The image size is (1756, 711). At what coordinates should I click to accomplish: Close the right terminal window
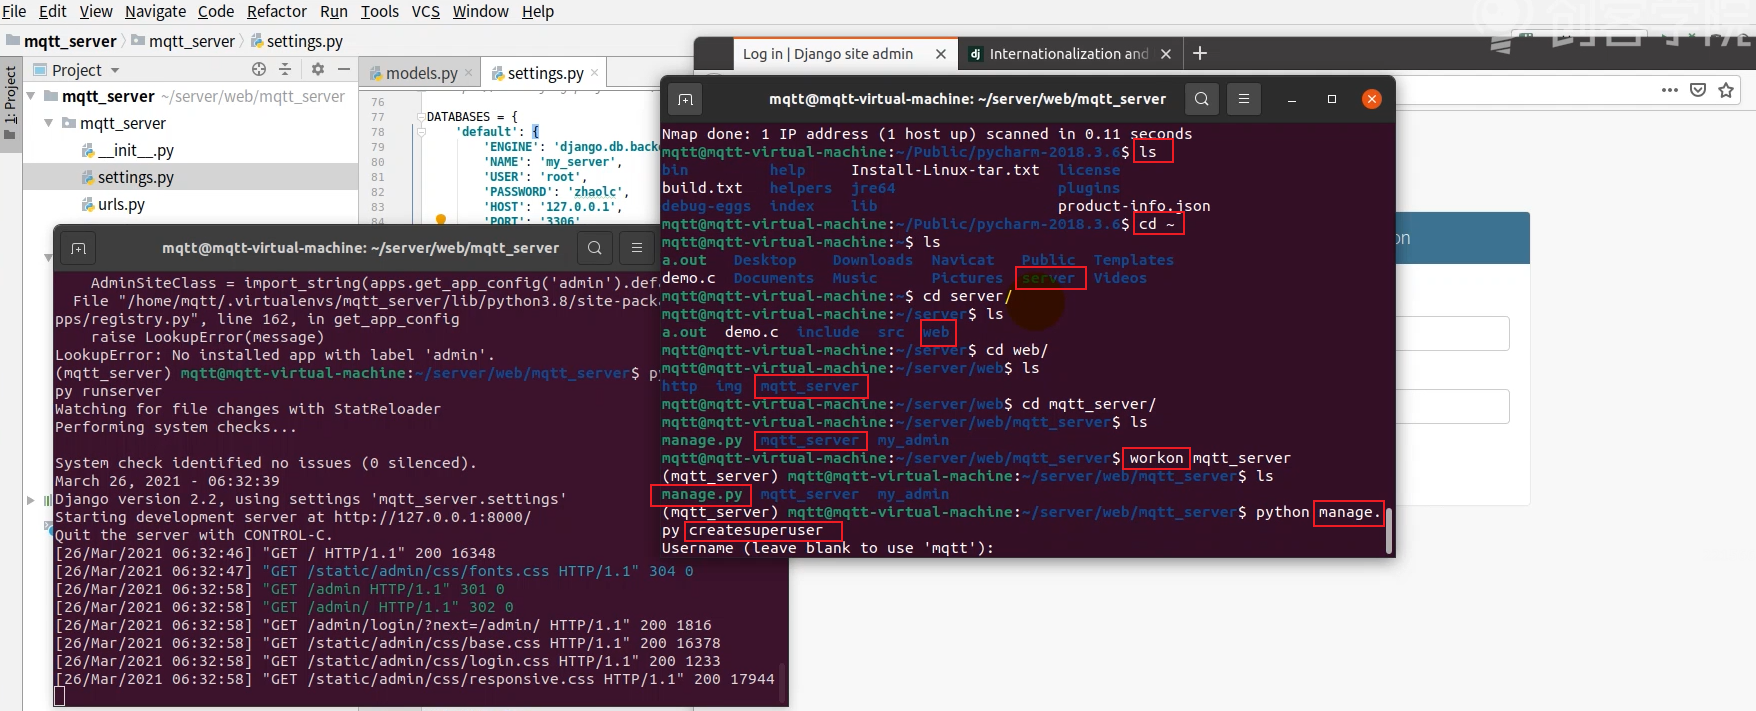[1372, 99]
